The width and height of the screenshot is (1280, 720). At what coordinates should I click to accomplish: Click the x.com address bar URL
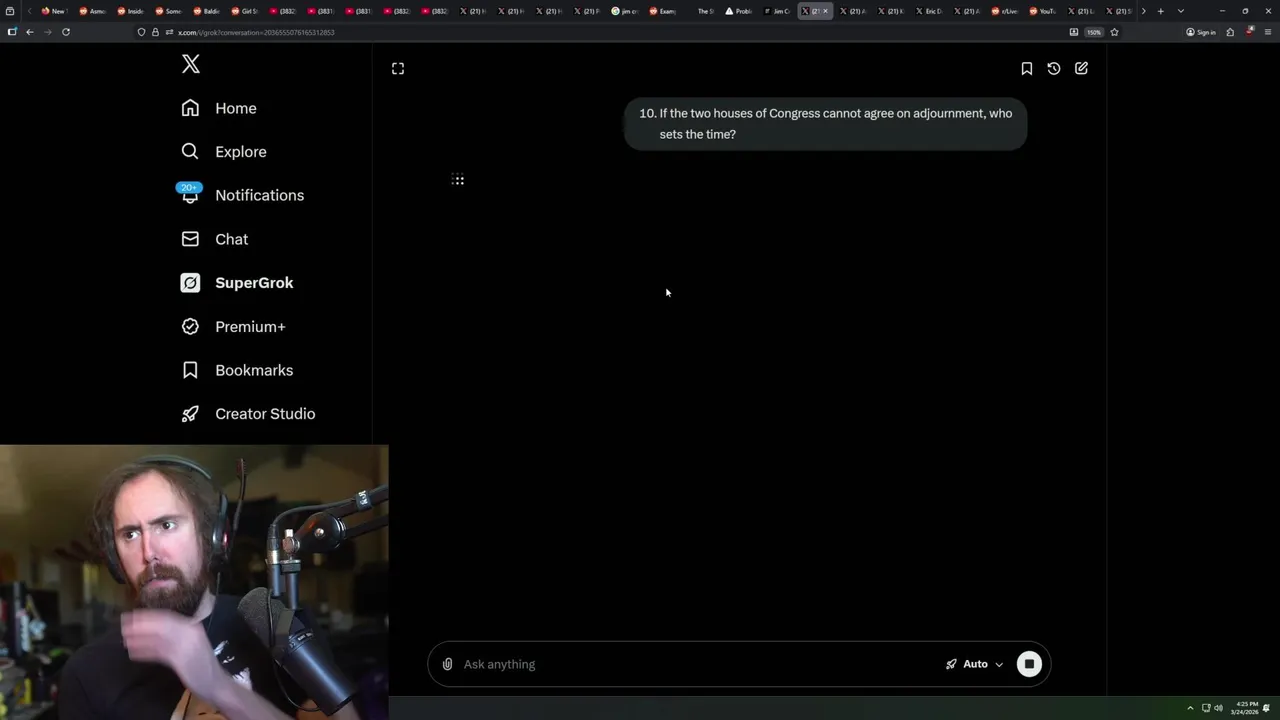point(256,32)
